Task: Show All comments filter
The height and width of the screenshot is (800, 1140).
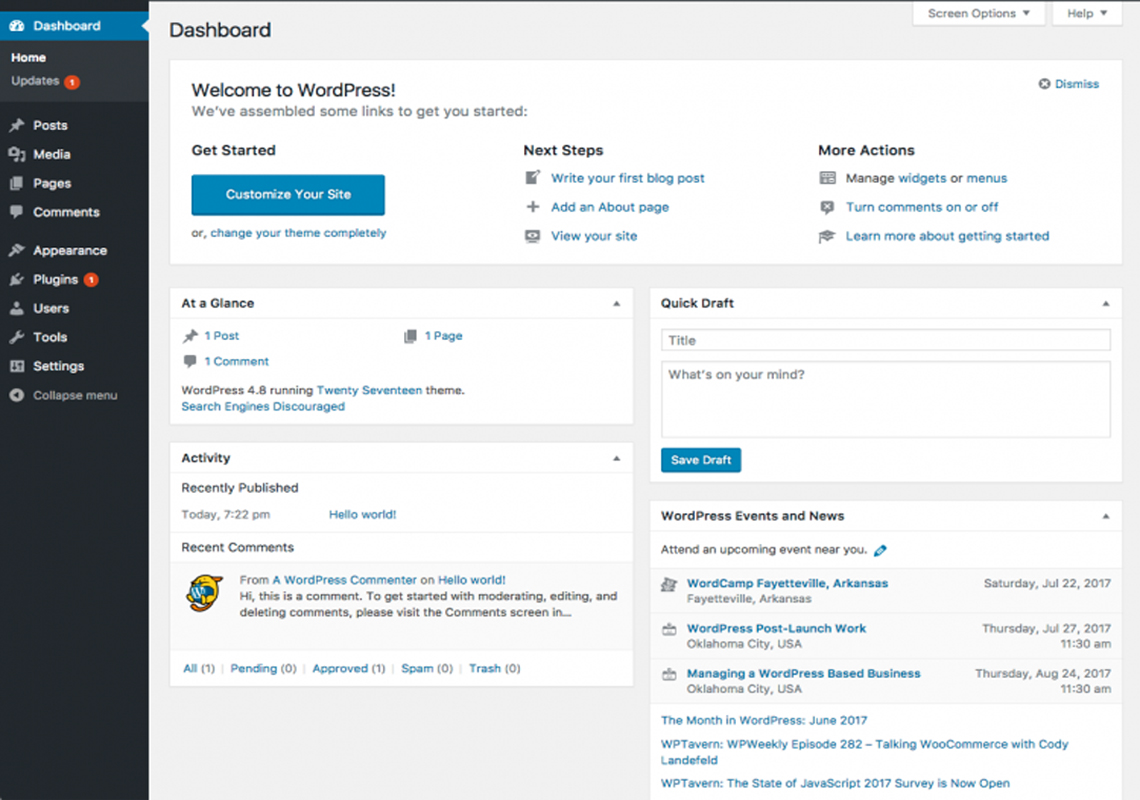Action: click(x=190, y=668)
